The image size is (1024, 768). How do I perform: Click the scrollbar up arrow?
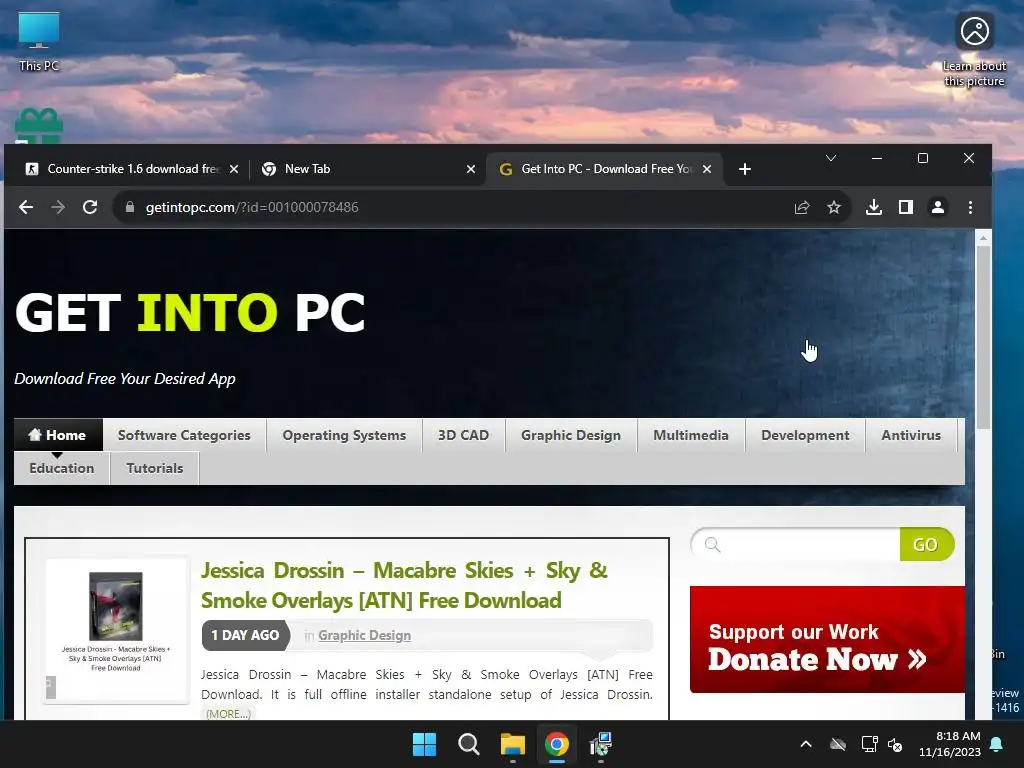click(x=984, y=238)
